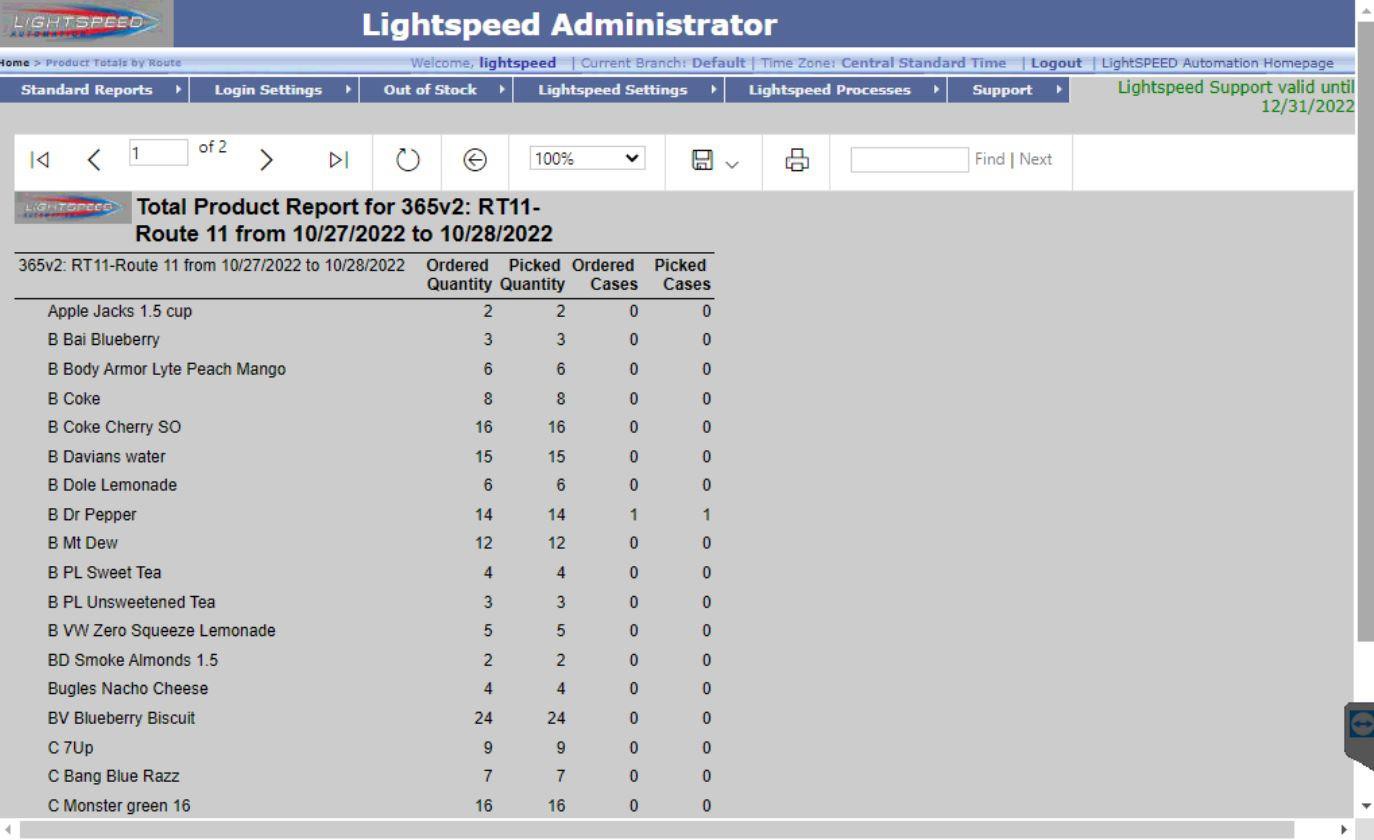Go to first report page
Image resolution: width=1374 pixels, height=840 pixels.
[x=39, y=160]
